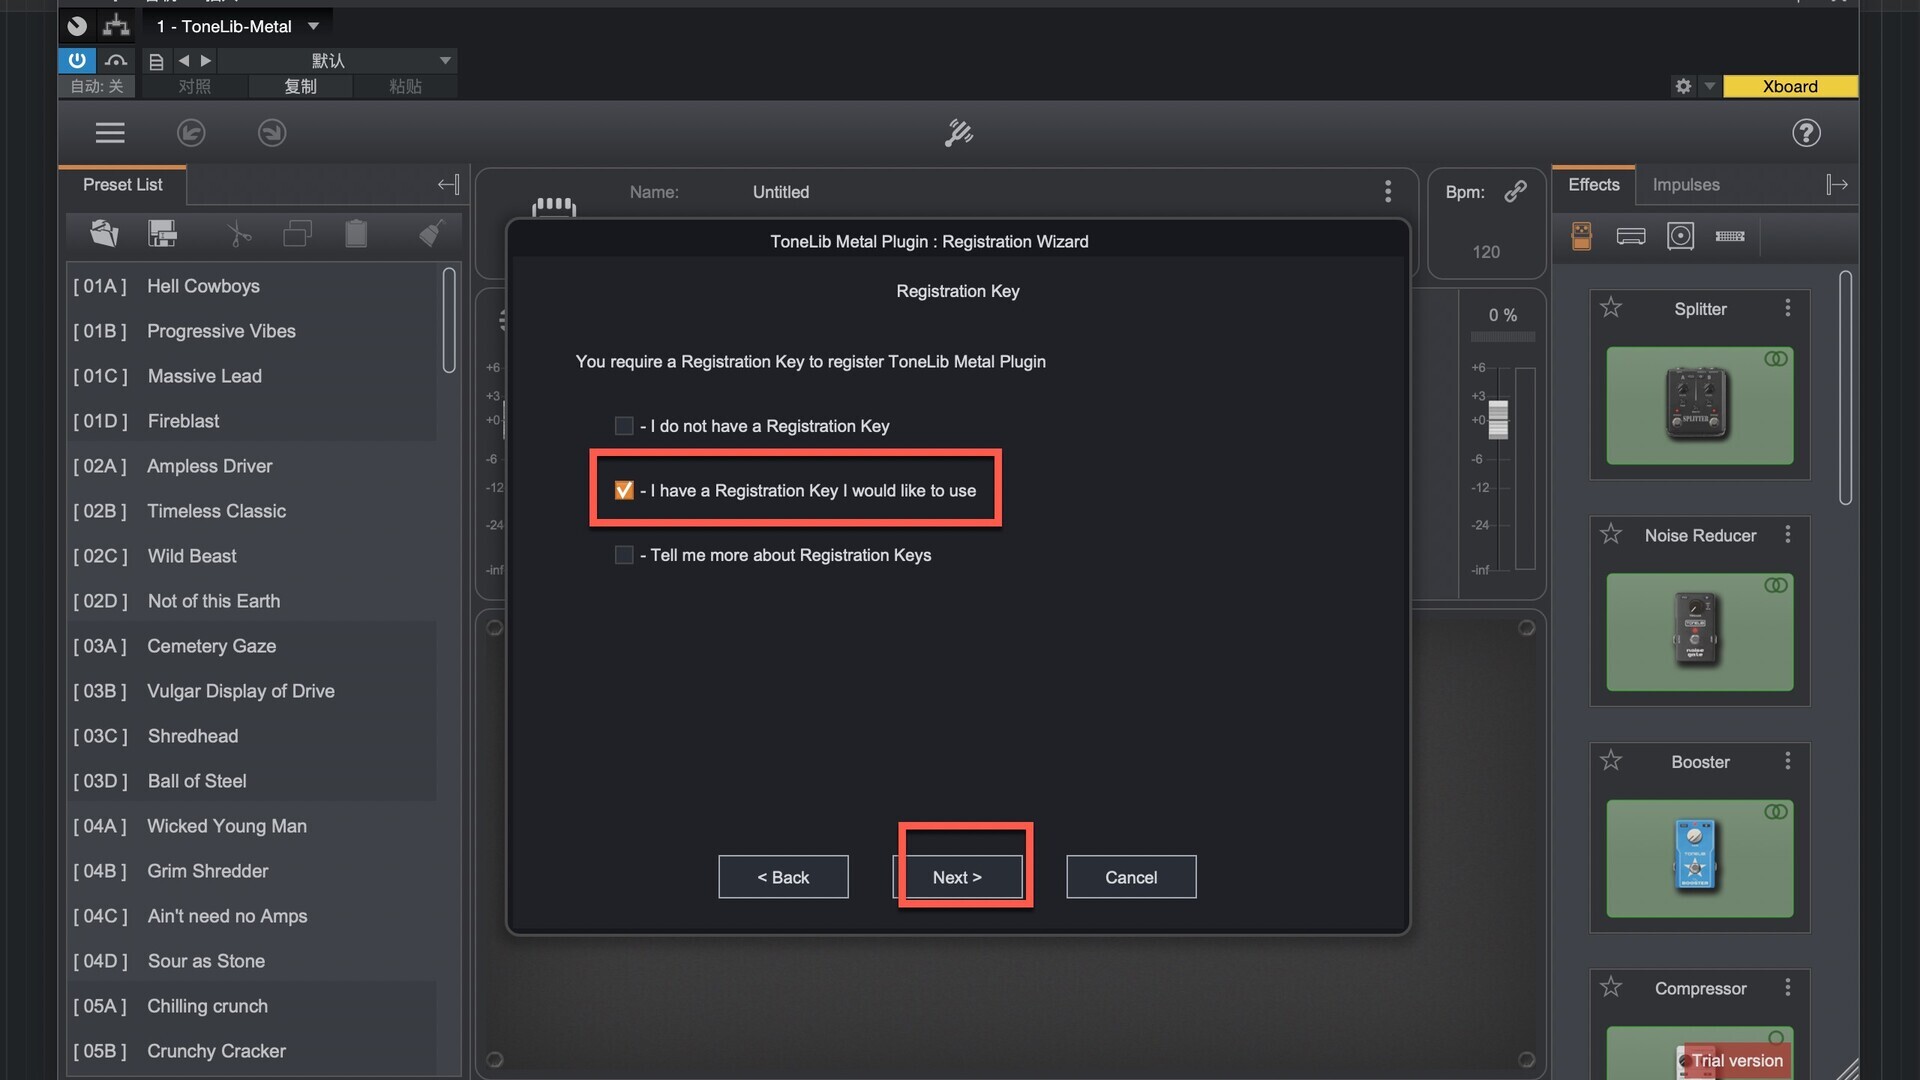Open the Booster three-dot options
1920x1080 pixels.
[1788, 761]
